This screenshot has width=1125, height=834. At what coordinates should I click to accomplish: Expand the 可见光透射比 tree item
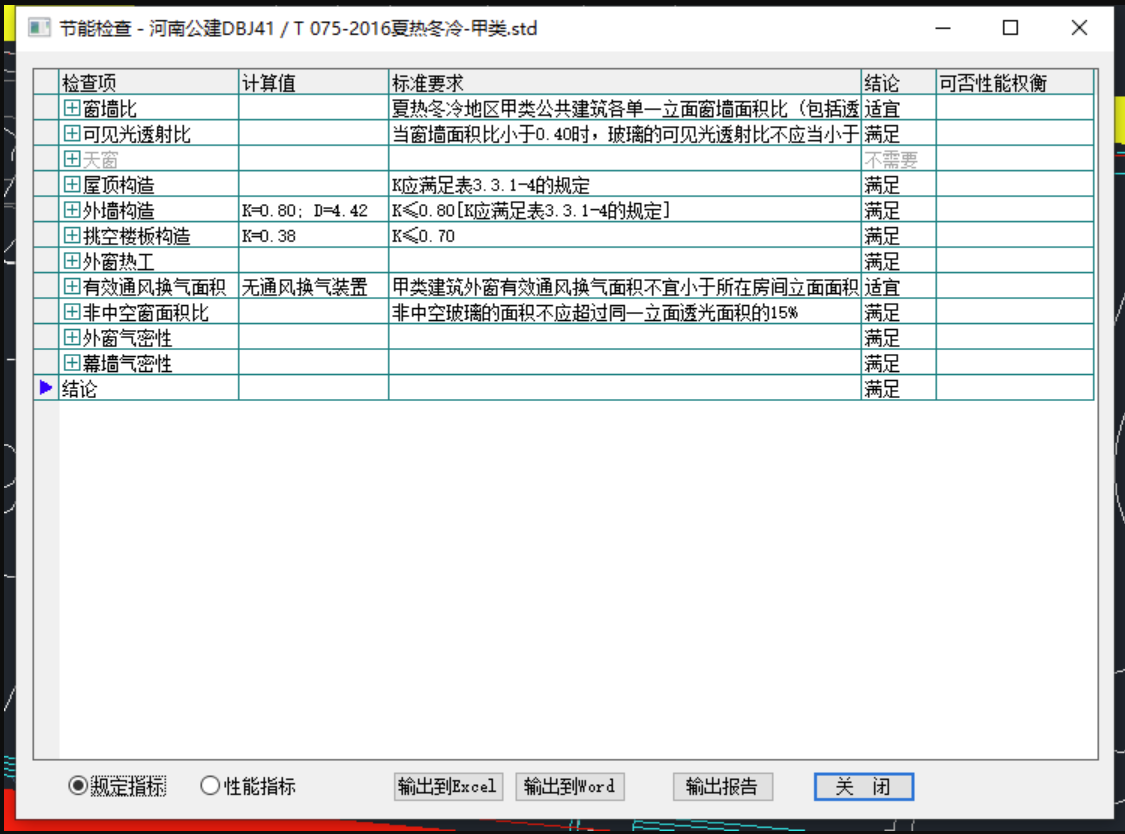pyautogui.click(x=72, y=133)
